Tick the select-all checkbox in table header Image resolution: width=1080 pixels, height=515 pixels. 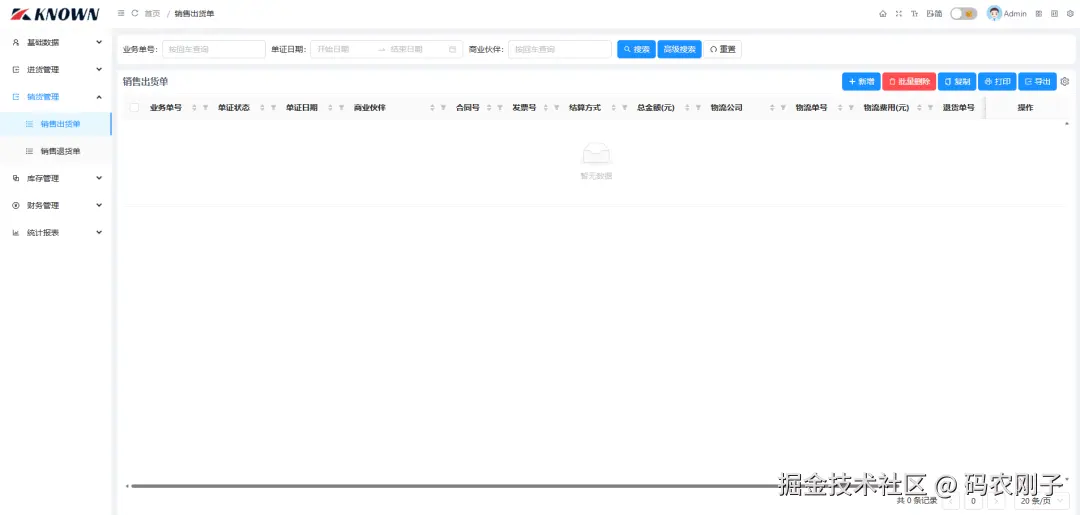click(134, 108)
